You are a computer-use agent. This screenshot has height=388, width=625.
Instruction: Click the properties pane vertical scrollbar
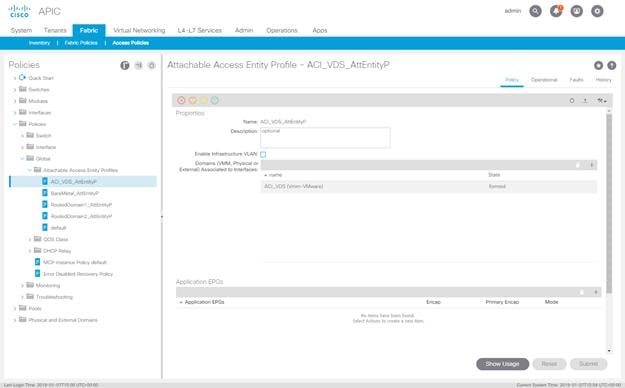click(x=609, y=203)
